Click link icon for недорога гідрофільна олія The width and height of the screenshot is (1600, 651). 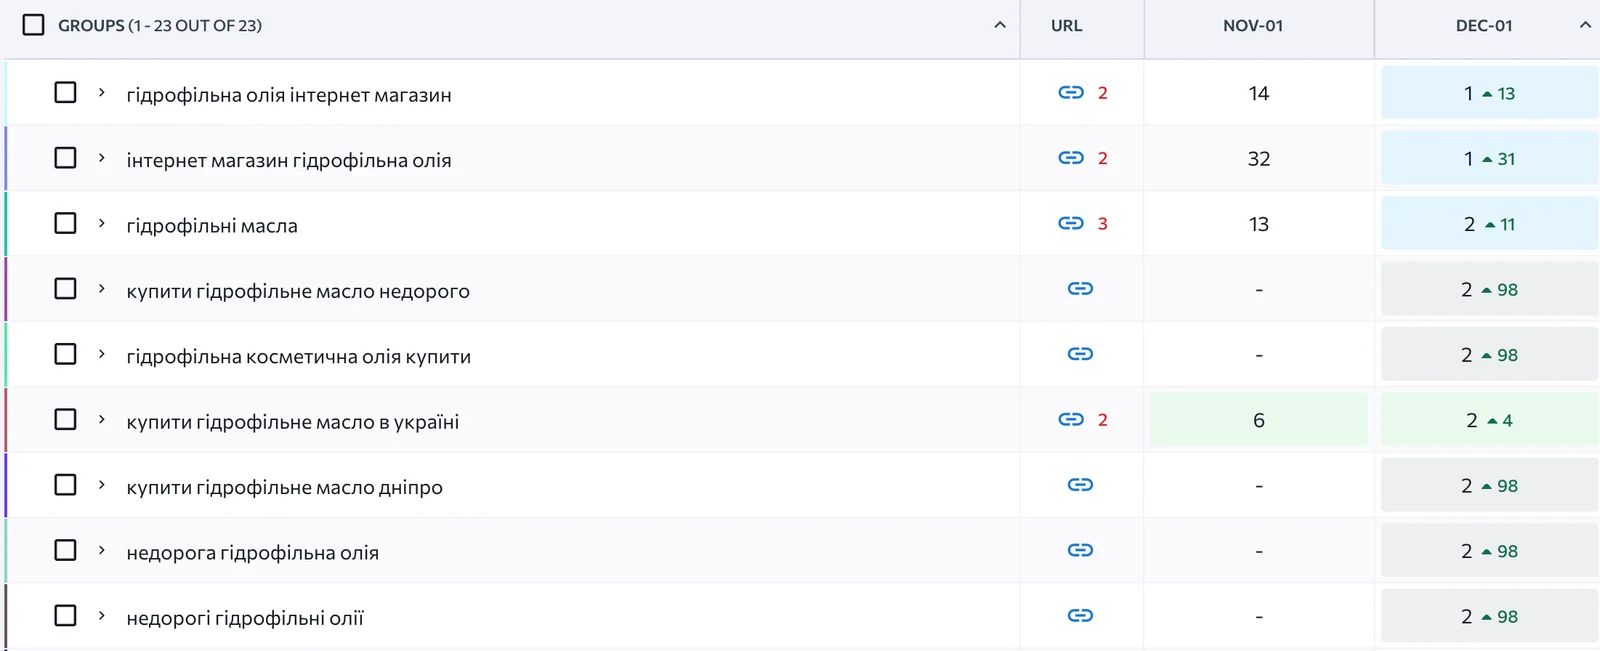coord(1080,550)
